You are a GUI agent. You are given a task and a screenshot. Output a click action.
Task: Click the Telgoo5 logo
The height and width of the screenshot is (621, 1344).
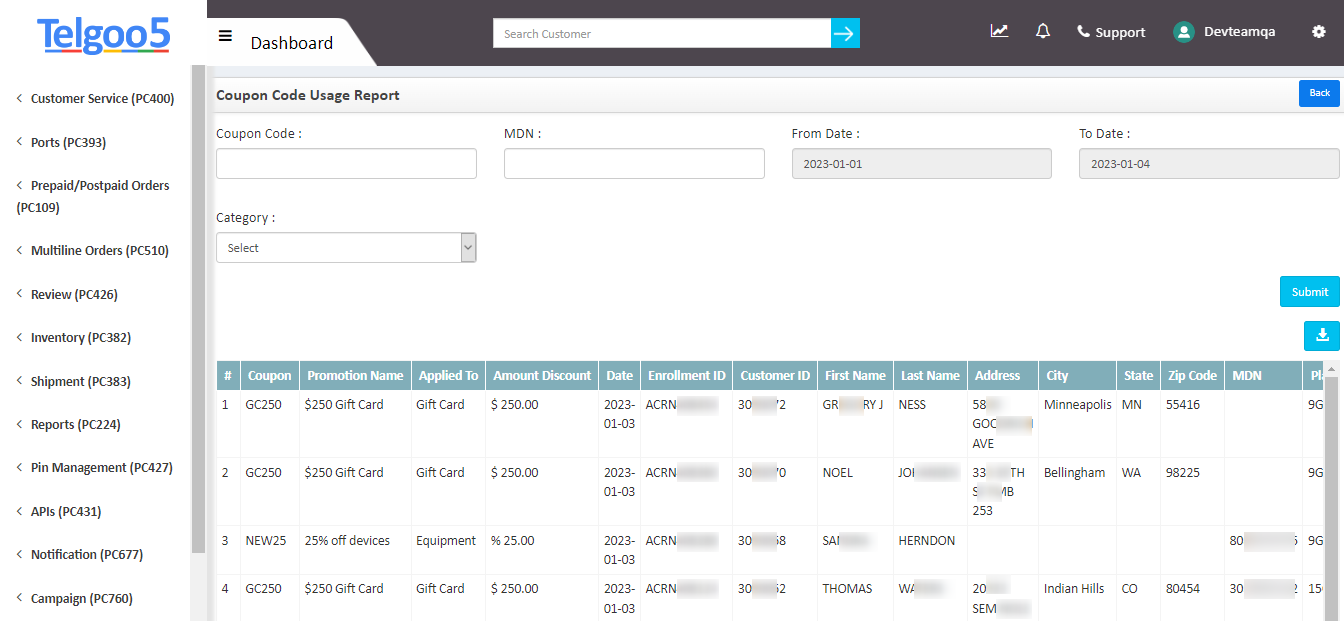pyautogui.click(x=104, y=36)
